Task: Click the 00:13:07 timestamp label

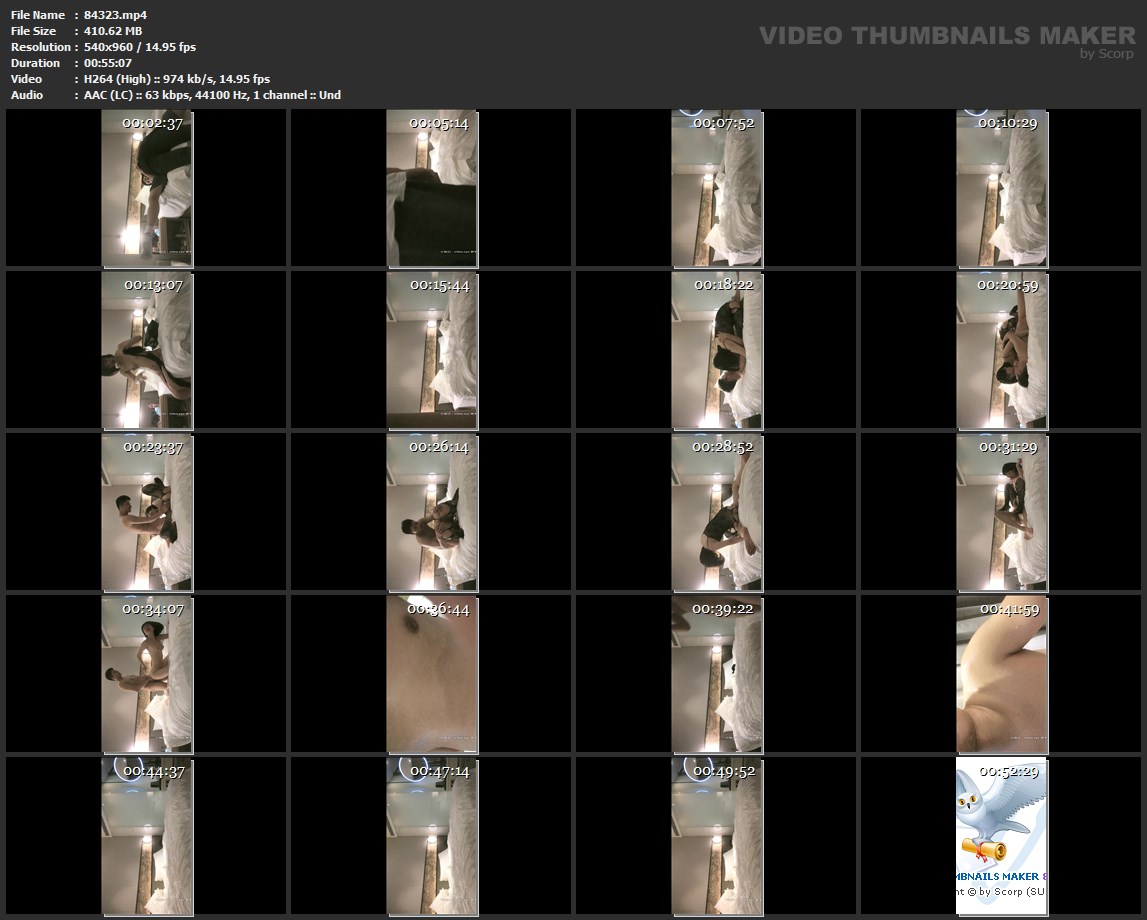Action: pos(153,285)
